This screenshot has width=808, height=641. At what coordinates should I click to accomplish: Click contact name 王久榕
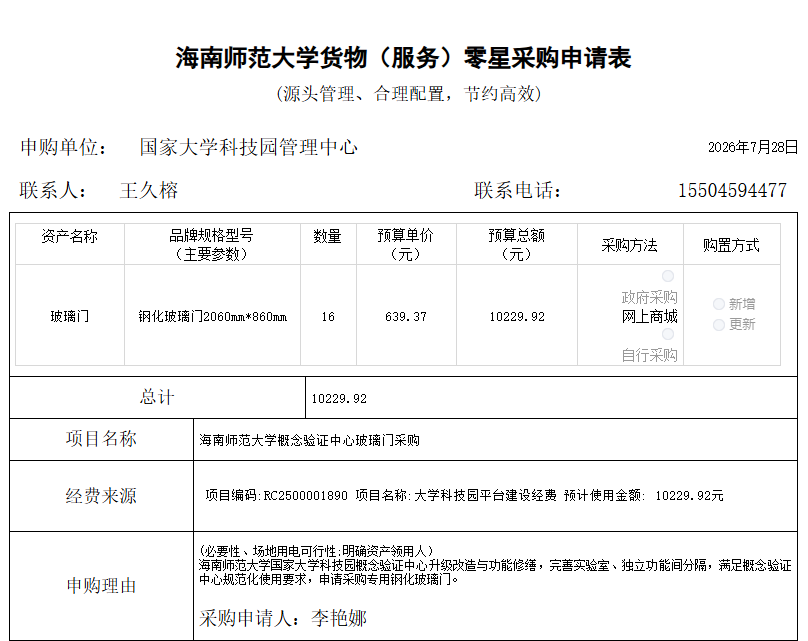[149, 191]
